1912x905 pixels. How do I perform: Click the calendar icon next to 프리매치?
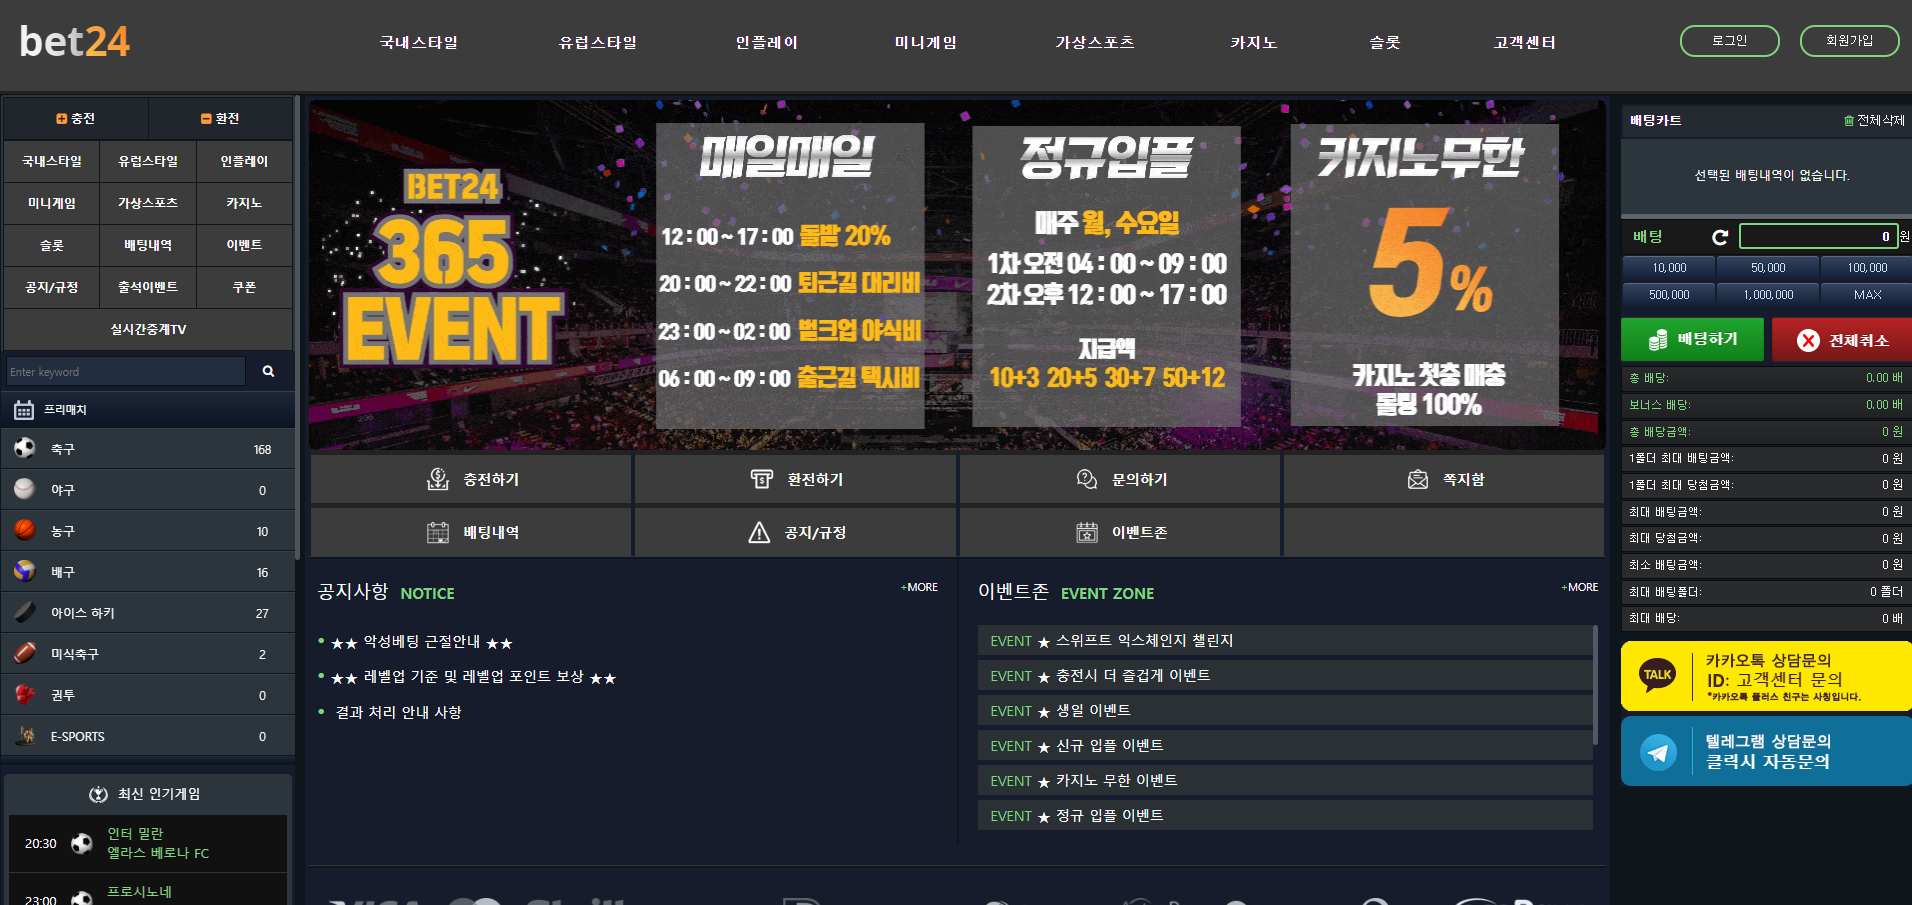[24, 410]
